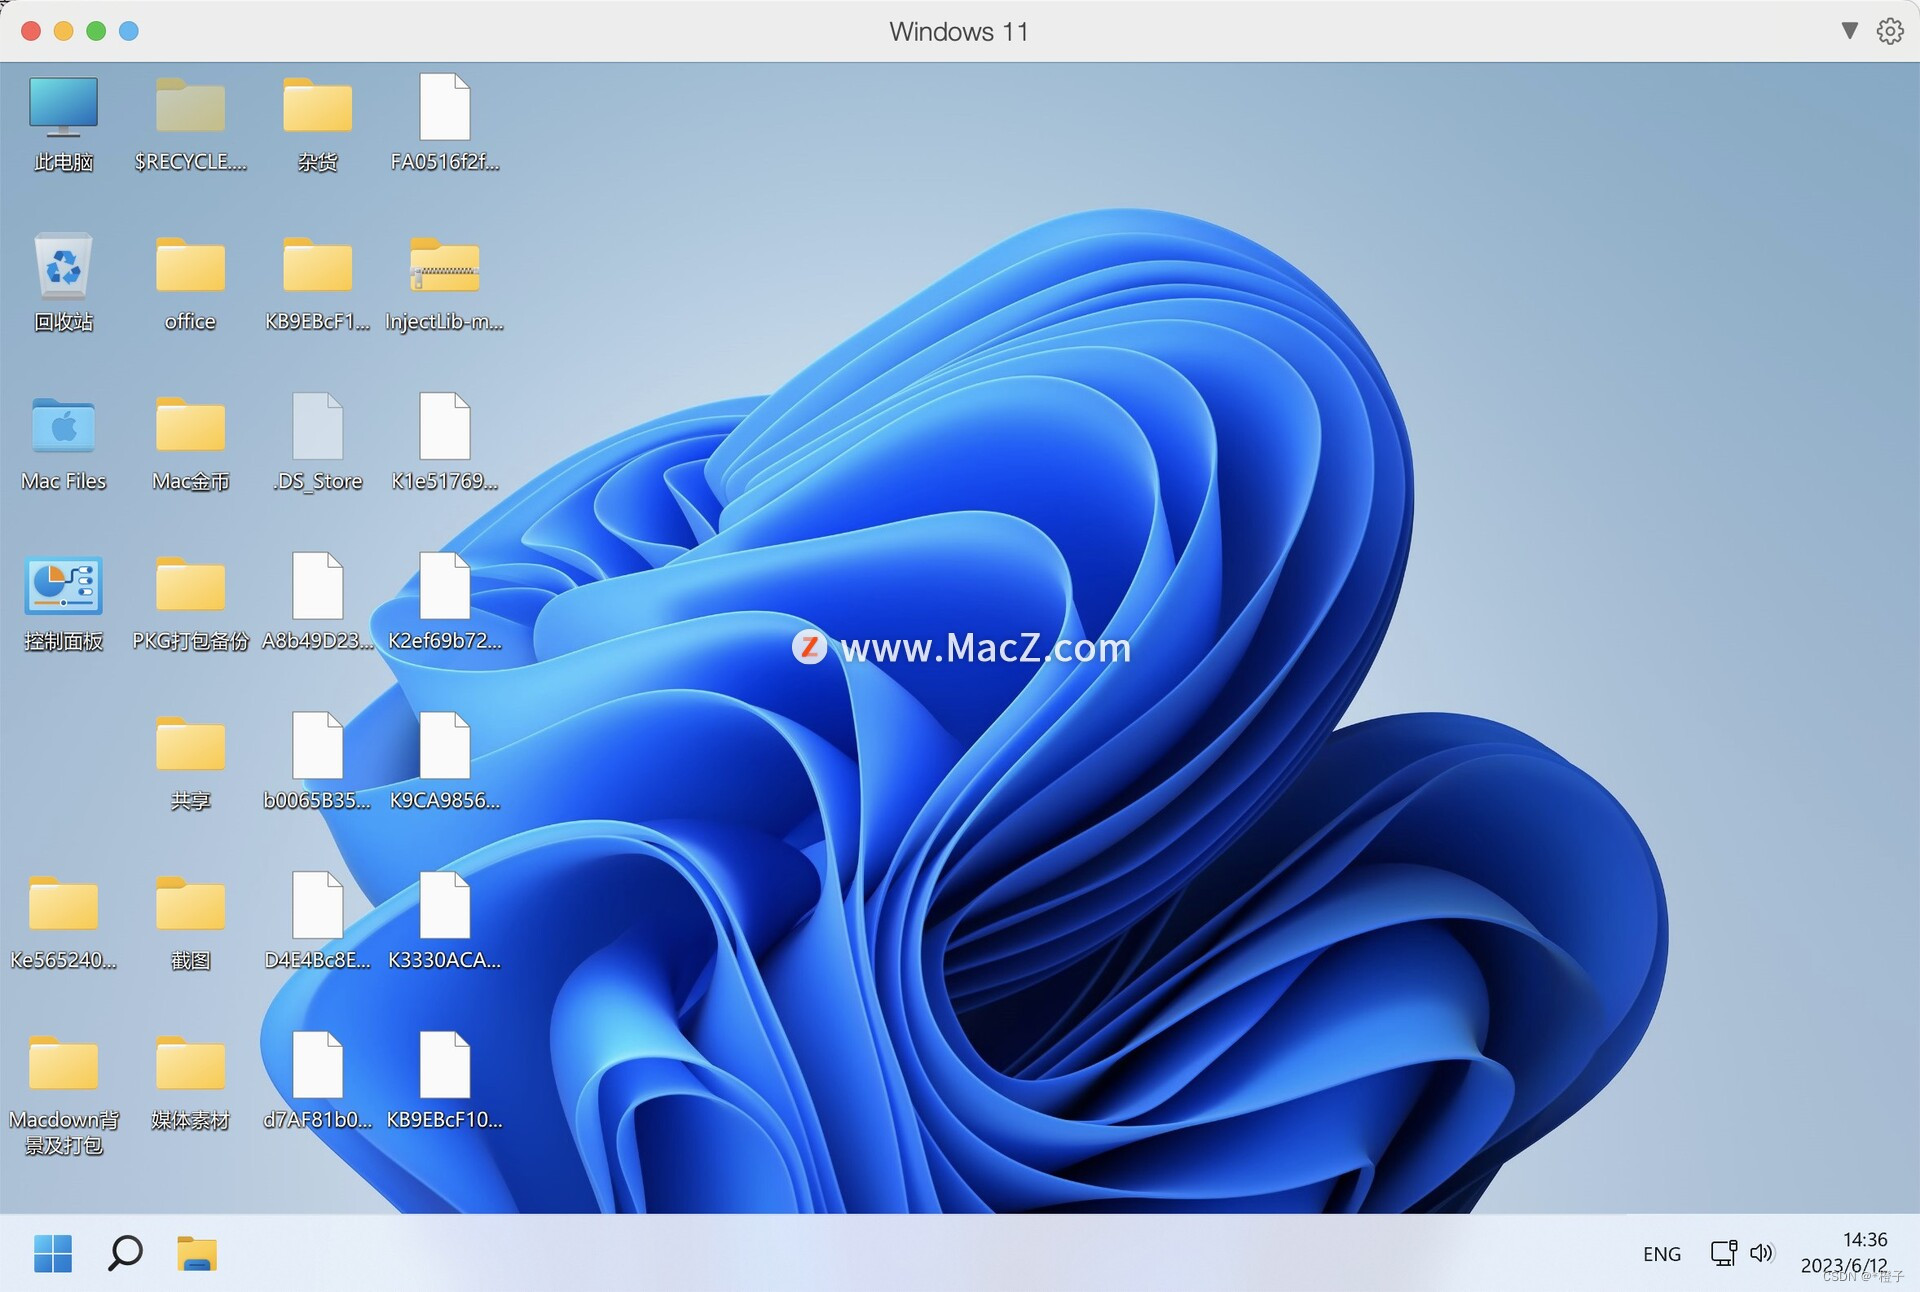Toggle network display icon in taskbar

point(1725,1250)
